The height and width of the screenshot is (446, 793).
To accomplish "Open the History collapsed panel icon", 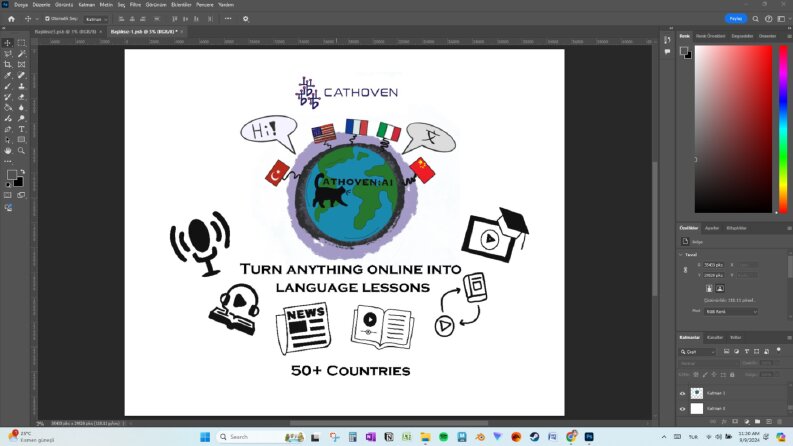I will click(667, 40).
